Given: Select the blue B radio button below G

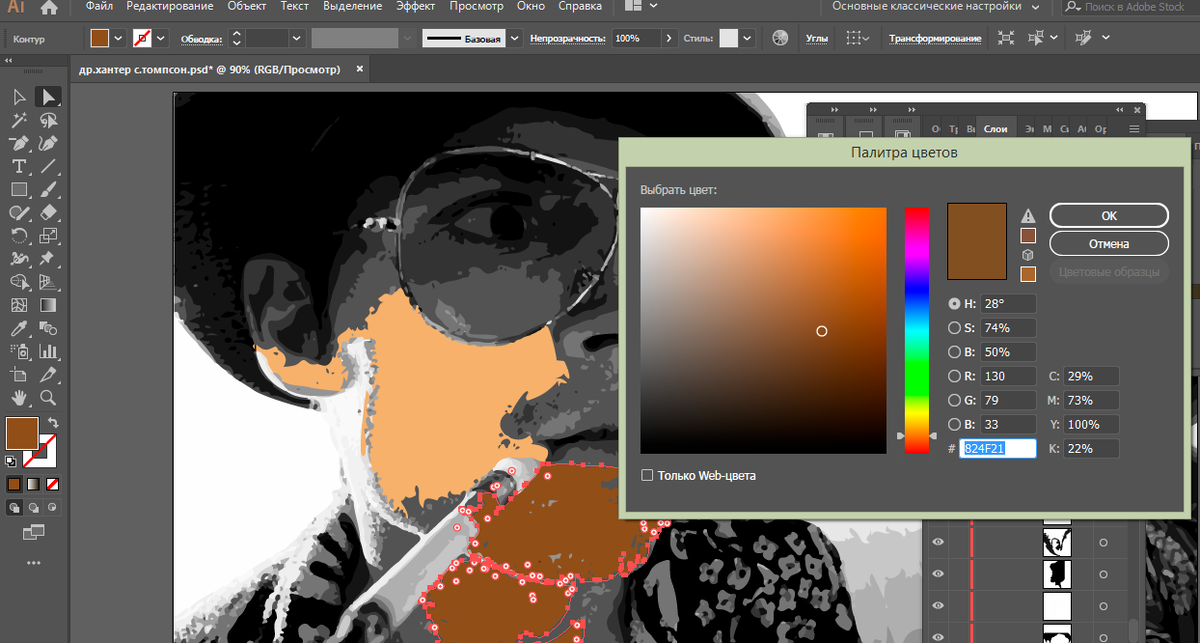Looking at the screenshot, I should click(954, 425).
